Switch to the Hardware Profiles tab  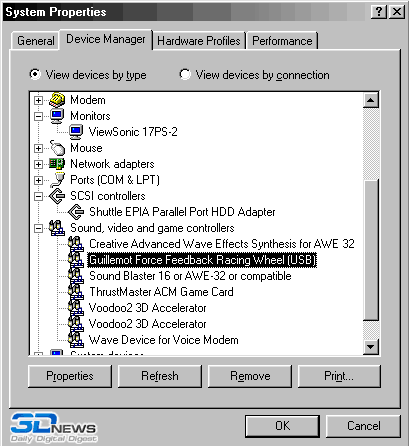tap(199, 41)
